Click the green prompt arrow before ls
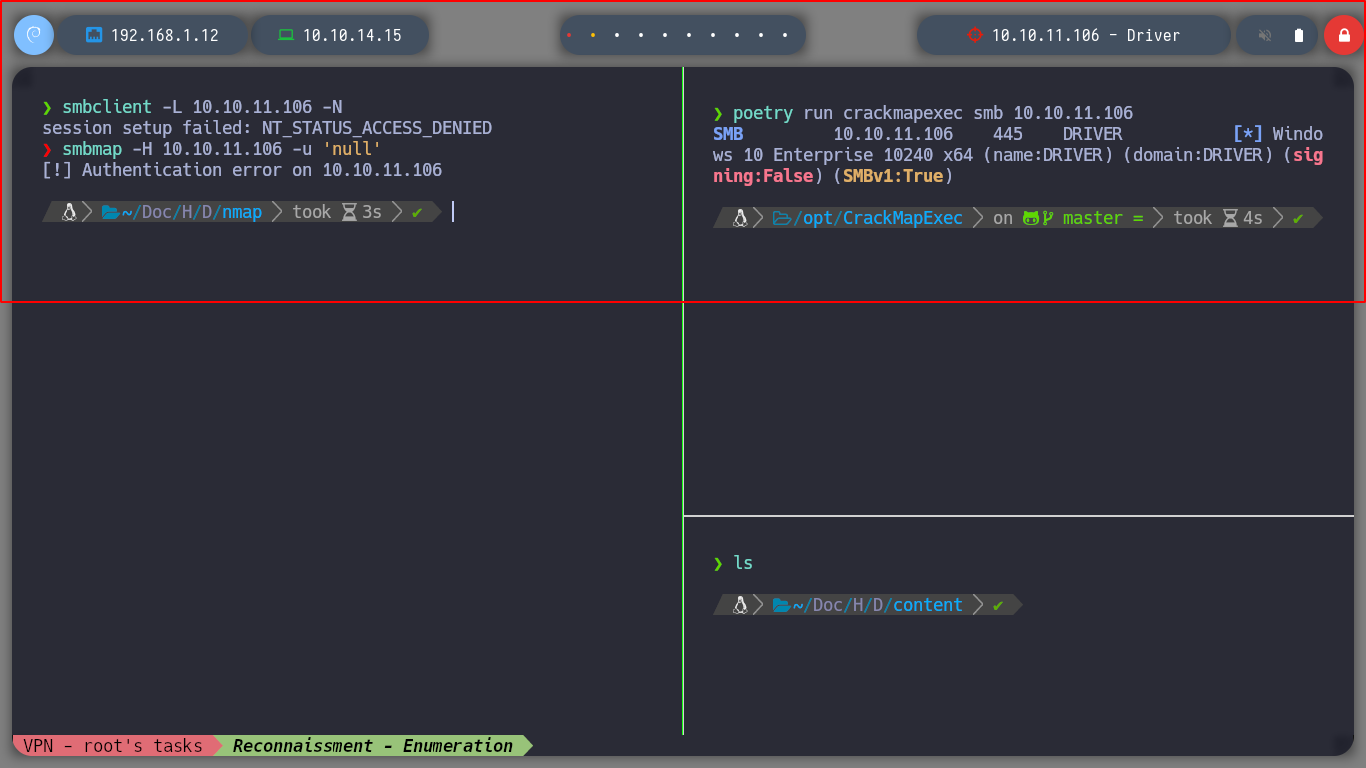 [x=718, y=563]
